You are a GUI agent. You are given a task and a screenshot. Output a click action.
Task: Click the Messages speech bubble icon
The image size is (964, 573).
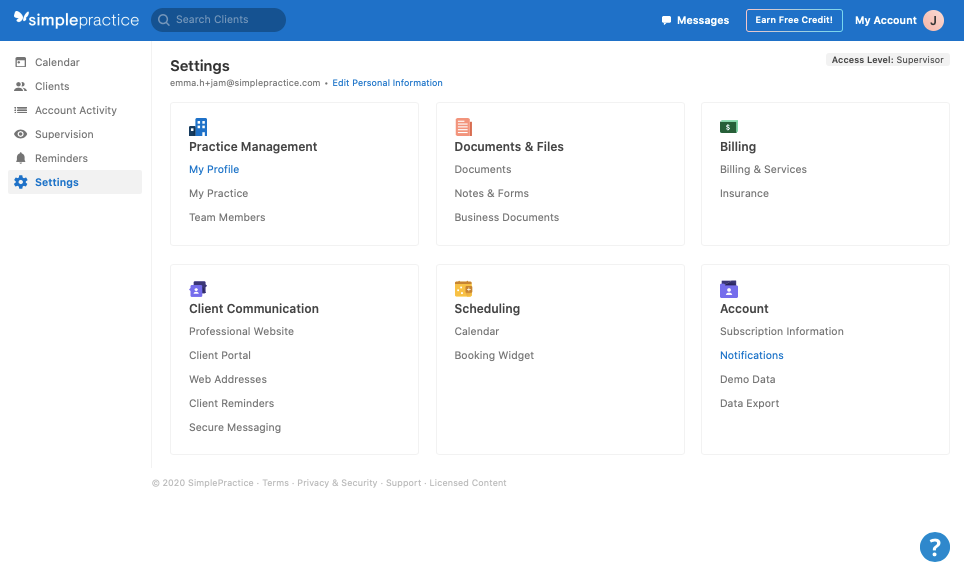coord(666,20)
